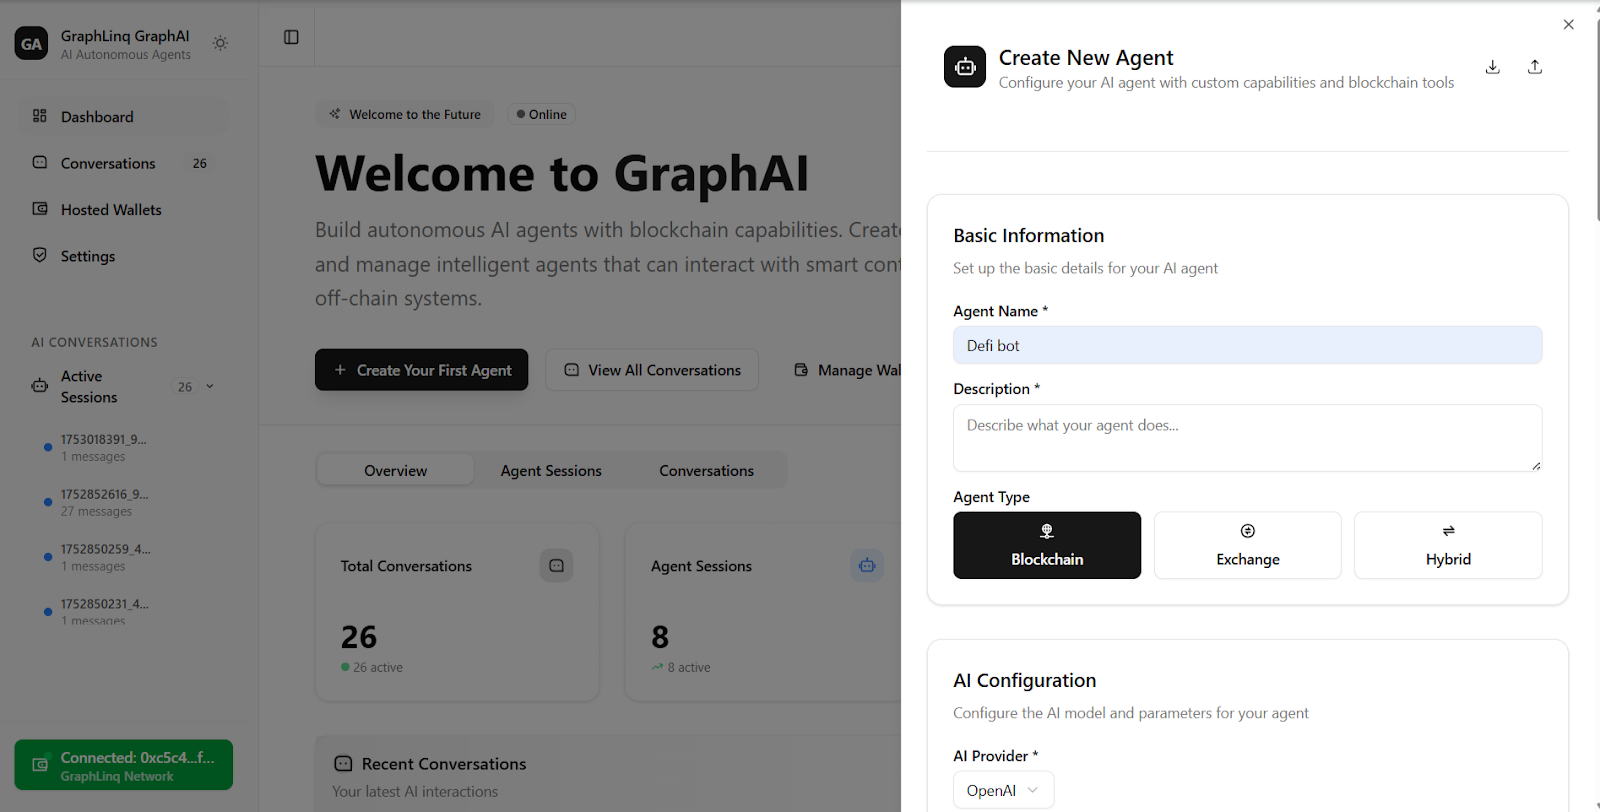Open Conversations in the sidebar
This screenshot has width=1600, height=812.
pos(124,163)
